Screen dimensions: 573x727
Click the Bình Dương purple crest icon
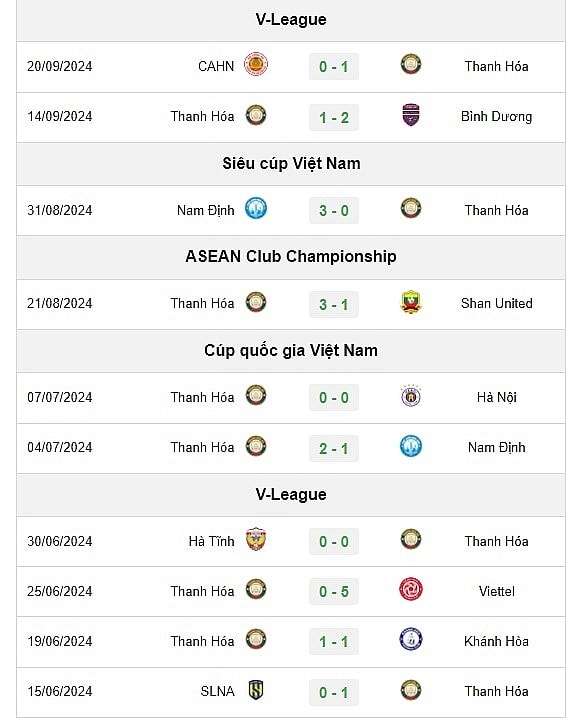(411, 115)
